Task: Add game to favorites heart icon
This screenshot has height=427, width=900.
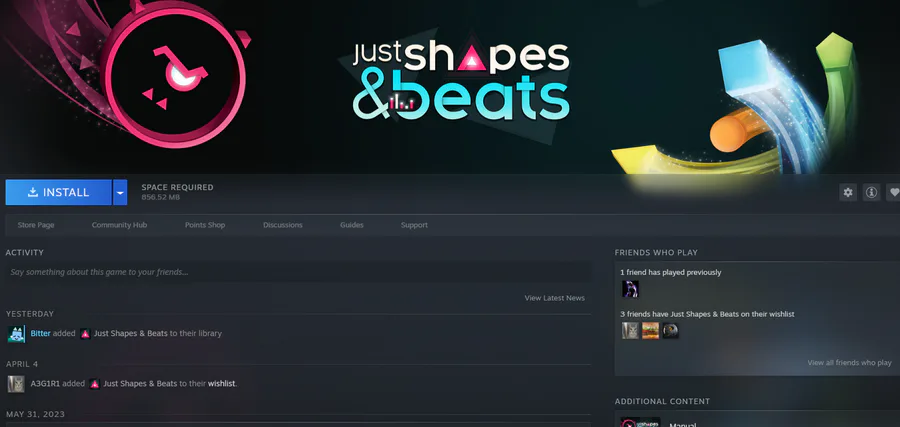Action: pos(893,192)
